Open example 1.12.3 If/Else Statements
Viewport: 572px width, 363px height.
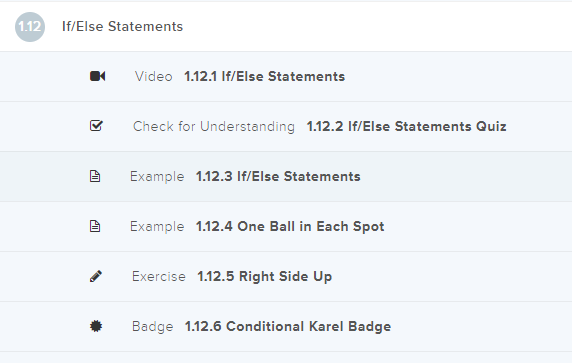[278, 177]
